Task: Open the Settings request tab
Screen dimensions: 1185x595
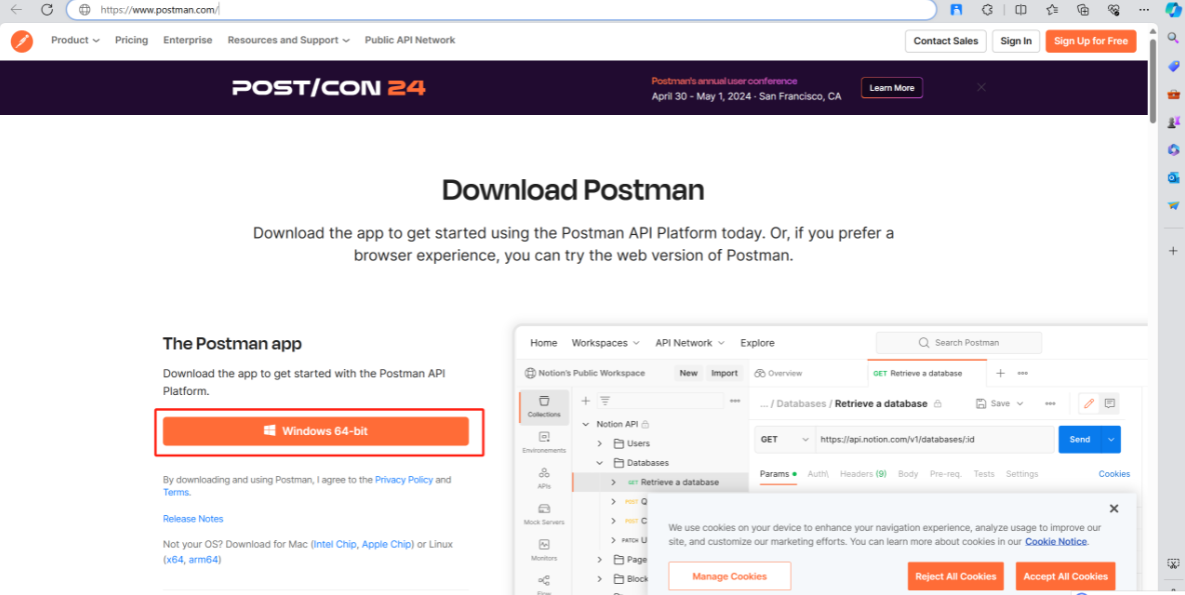Action: tap(1022, 474)
